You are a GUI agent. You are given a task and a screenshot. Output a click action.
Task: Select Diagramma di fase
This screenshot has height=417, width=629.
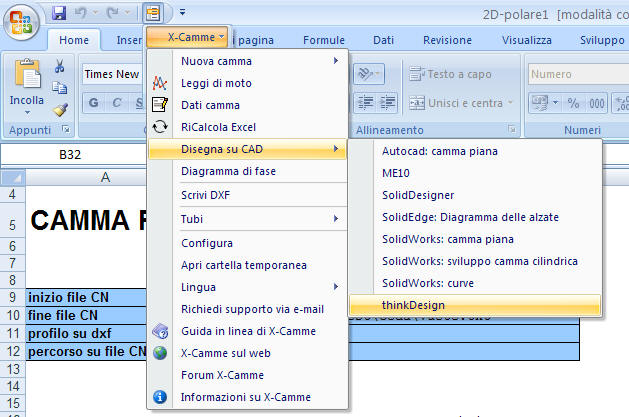coord(247,171)
